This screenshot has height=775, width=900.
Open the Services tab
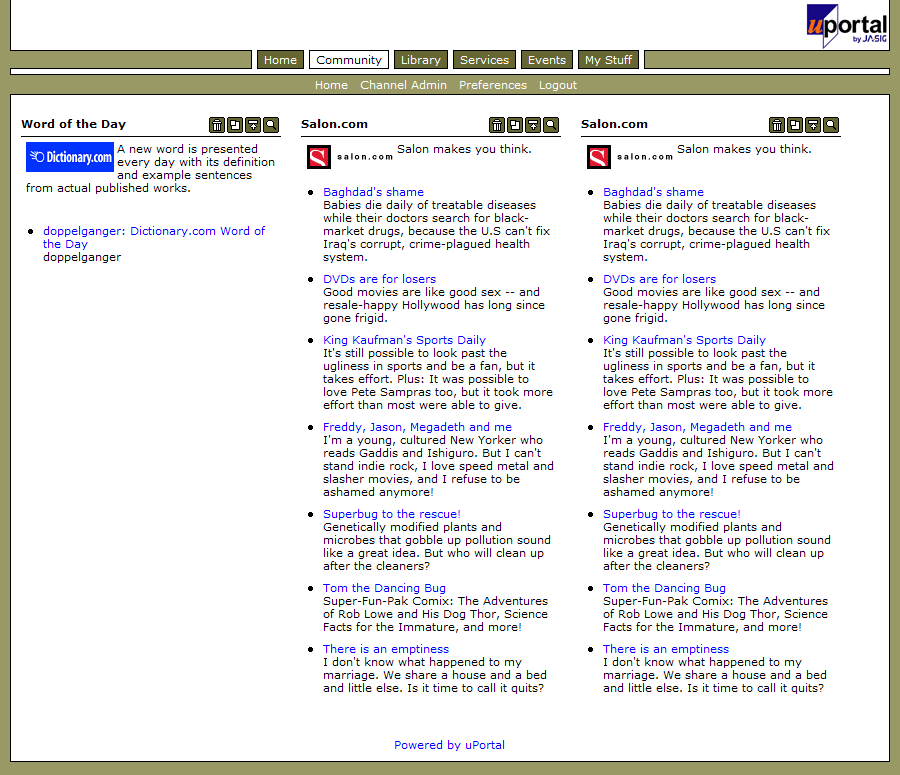[x=484, y=60]
